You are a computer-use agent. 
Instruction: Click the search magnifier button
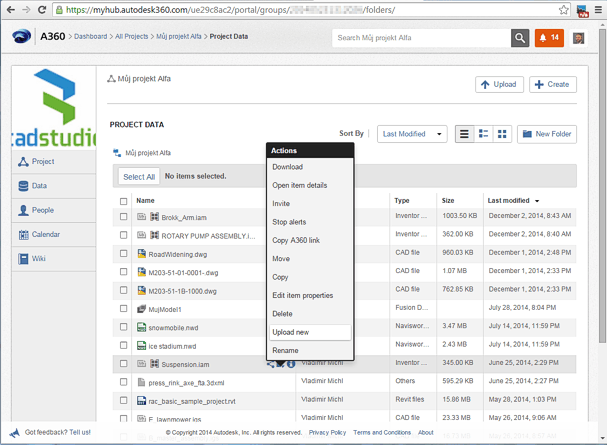tap(520, 38)
